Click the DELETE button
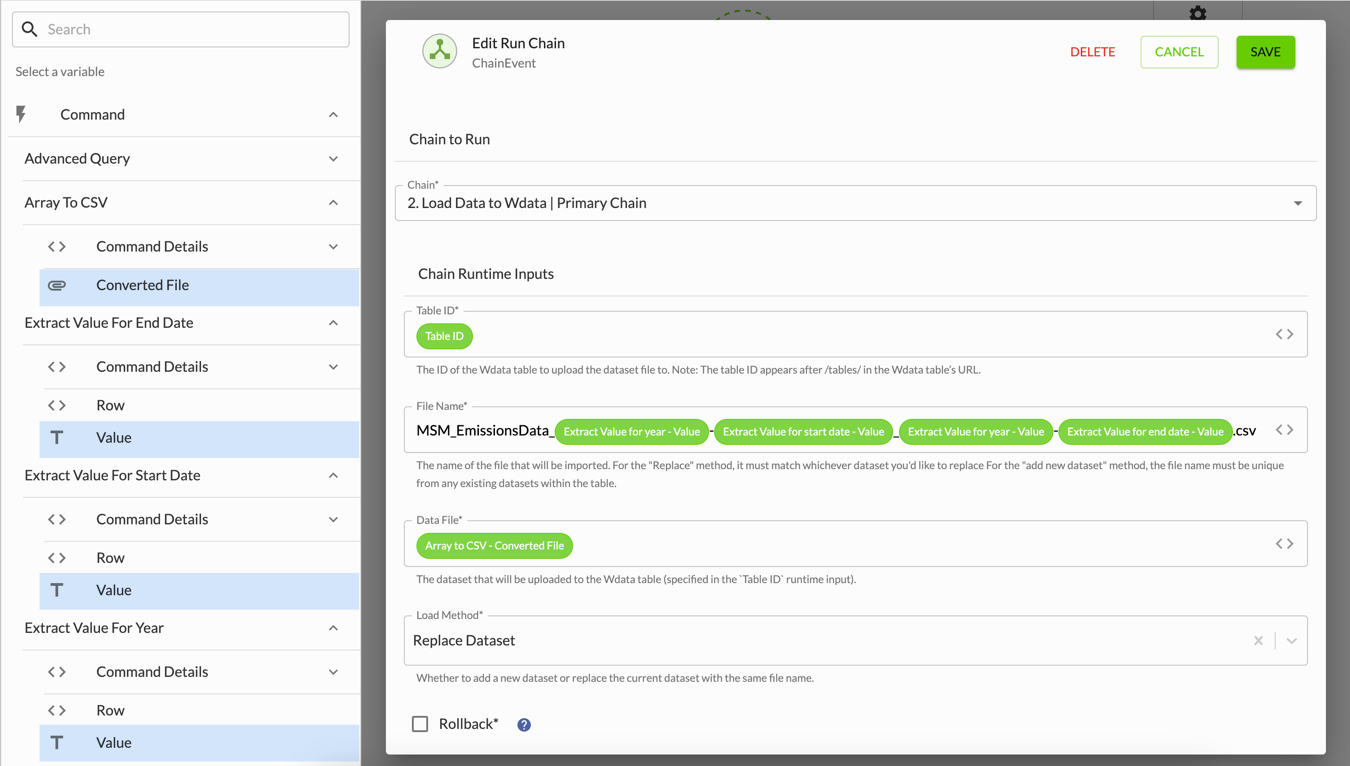The width and height of the screenshot is (1350, 766). [x=1092, y=52]
